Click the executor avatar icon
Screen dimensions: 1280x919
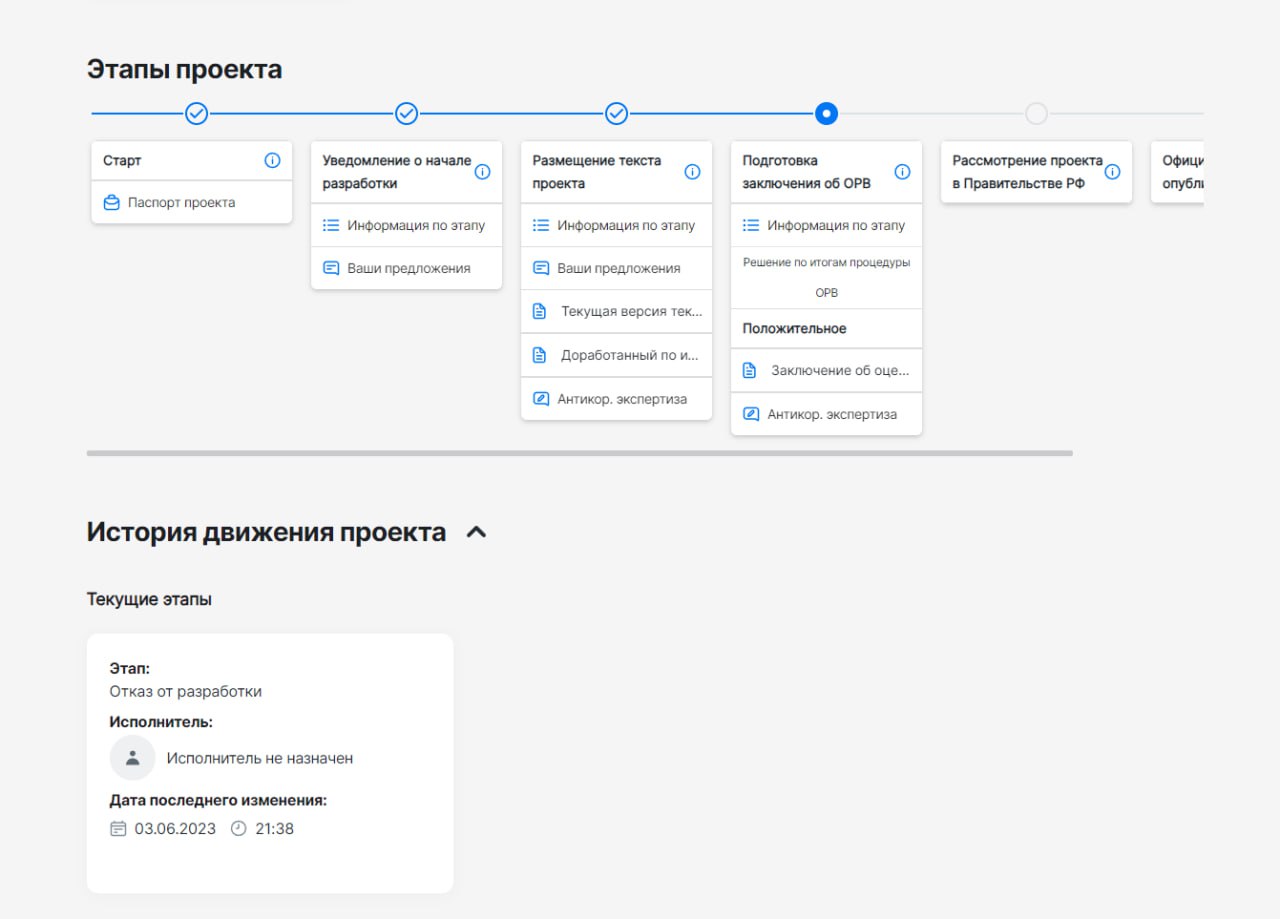click(x=132, y=758)
